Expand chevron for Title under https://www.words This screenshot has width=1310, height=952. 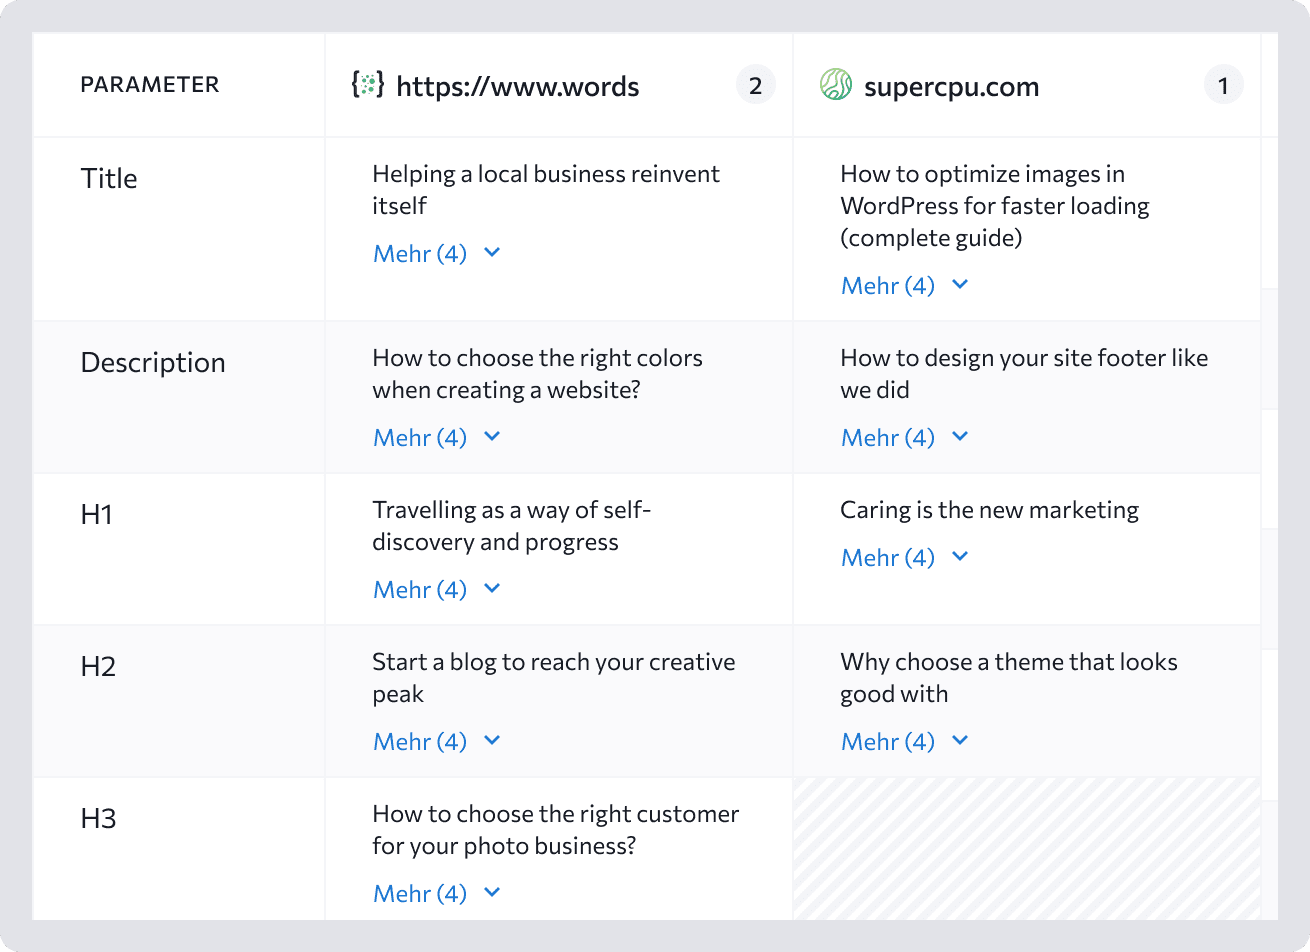pyautogui.click(x=492, y=253)
